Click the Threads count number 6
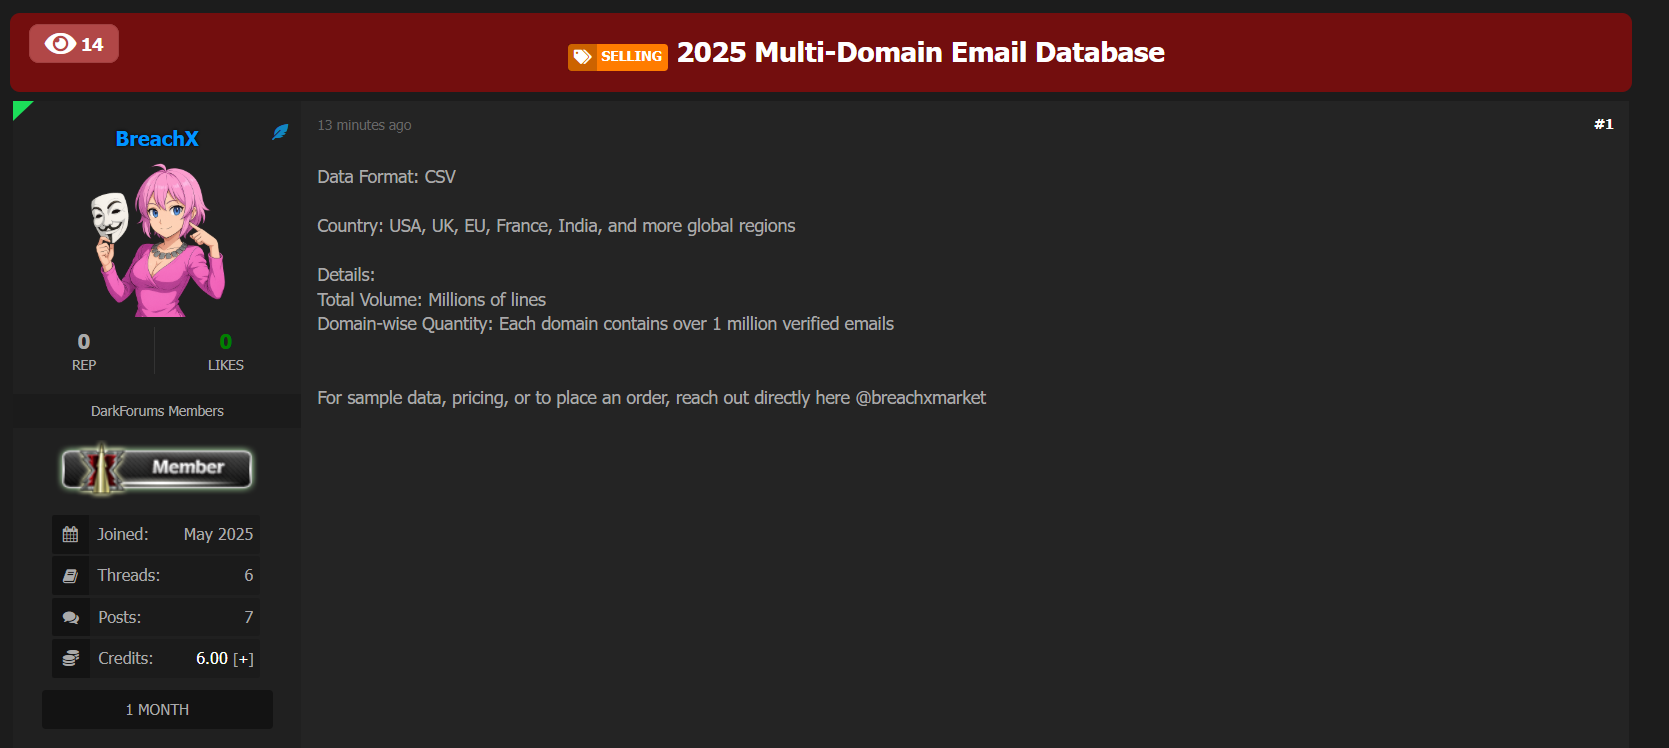1669x748 pixels. pyautogui.click(x=248, y=576)
